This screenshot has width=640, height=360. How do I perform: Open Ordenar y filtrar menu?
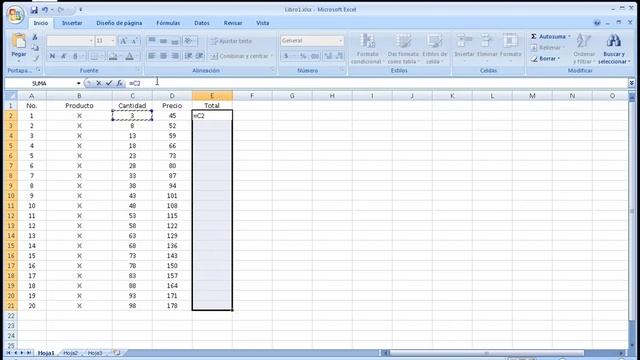point(584,49)
